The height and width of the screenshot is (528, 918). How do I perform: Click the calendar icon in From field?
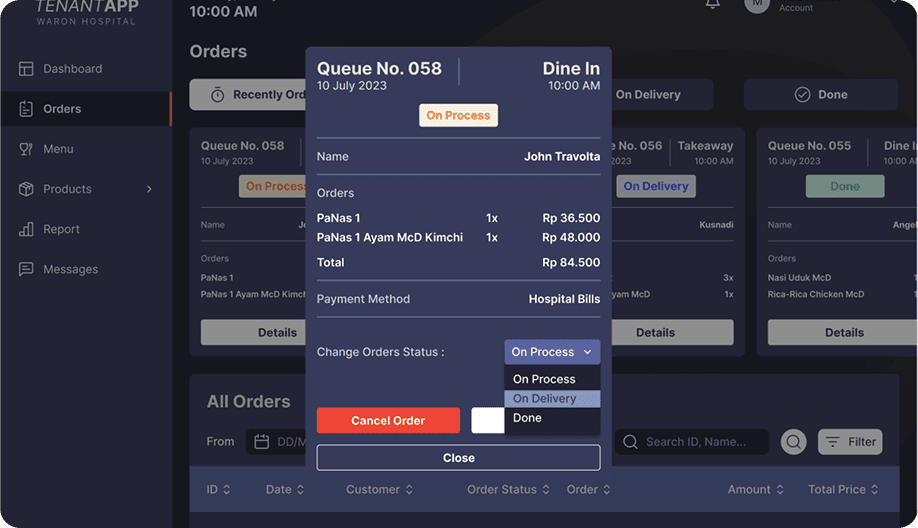[x=262, y=442]
